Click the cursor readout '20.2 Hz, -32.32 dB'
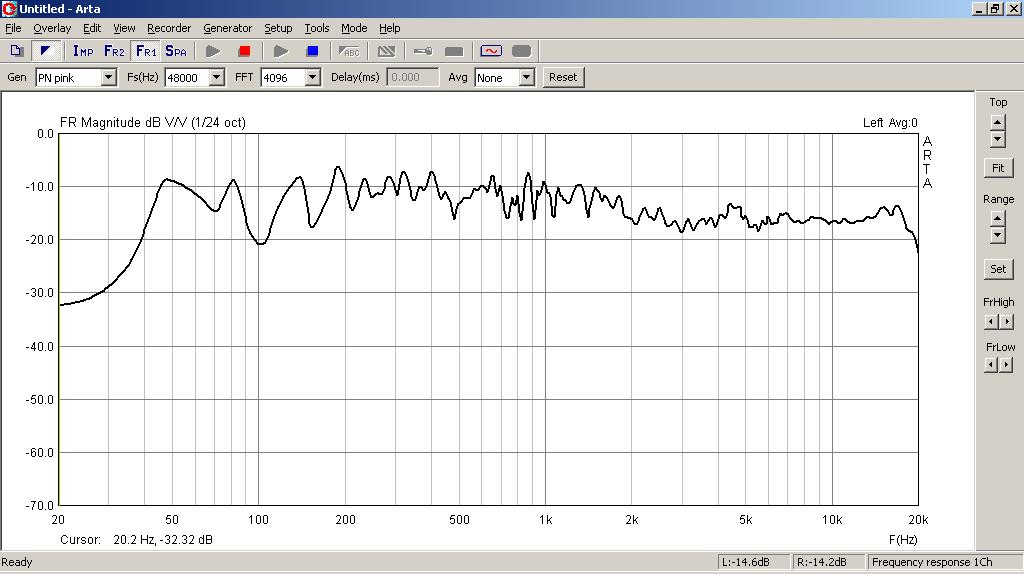1024x574 pixels. (163, 539)
